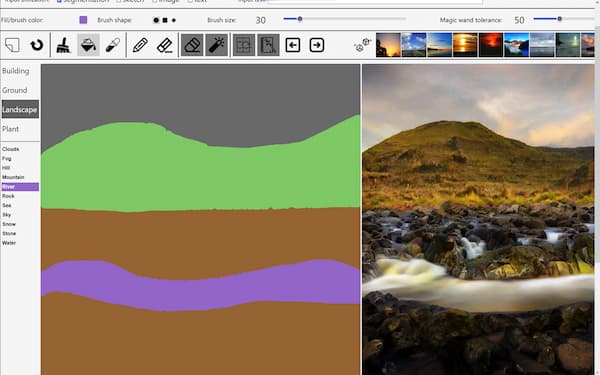Switch to the Plant category
The height and width of the screenshot is (375, 600).
tap(10, 129)
